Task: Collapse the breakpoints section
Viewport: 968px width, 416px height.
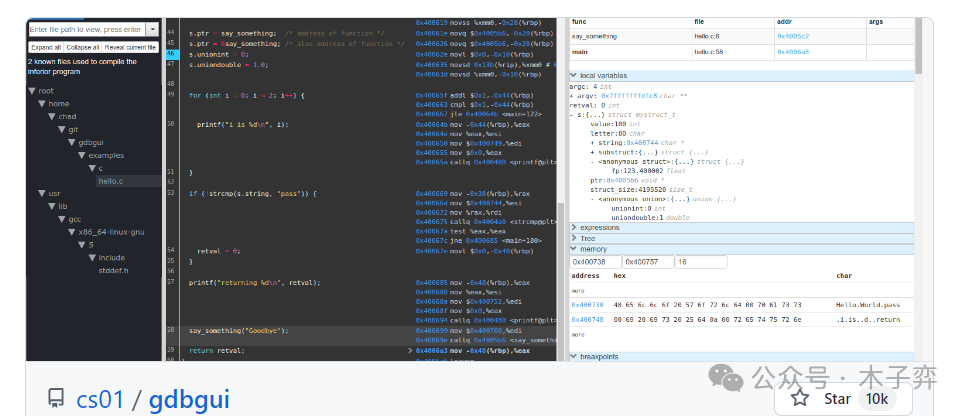Action: (741, 357)
